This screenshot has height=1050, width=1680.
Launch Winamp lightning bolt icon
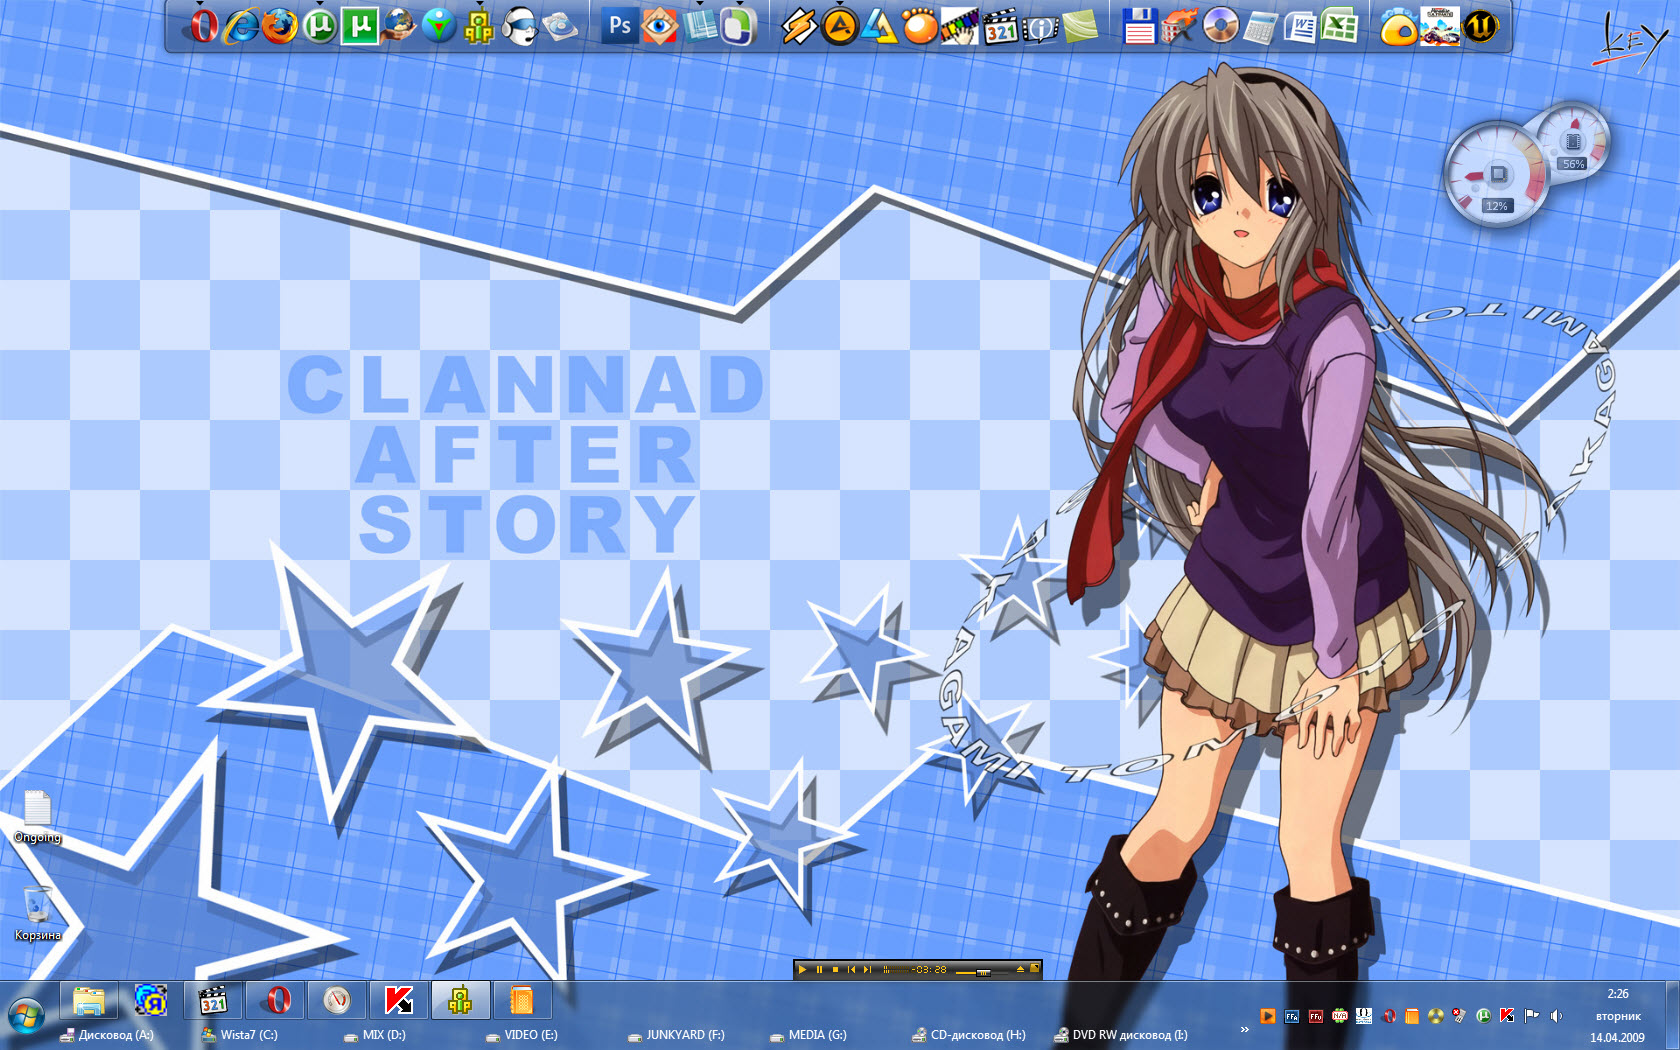pos(799,26)
